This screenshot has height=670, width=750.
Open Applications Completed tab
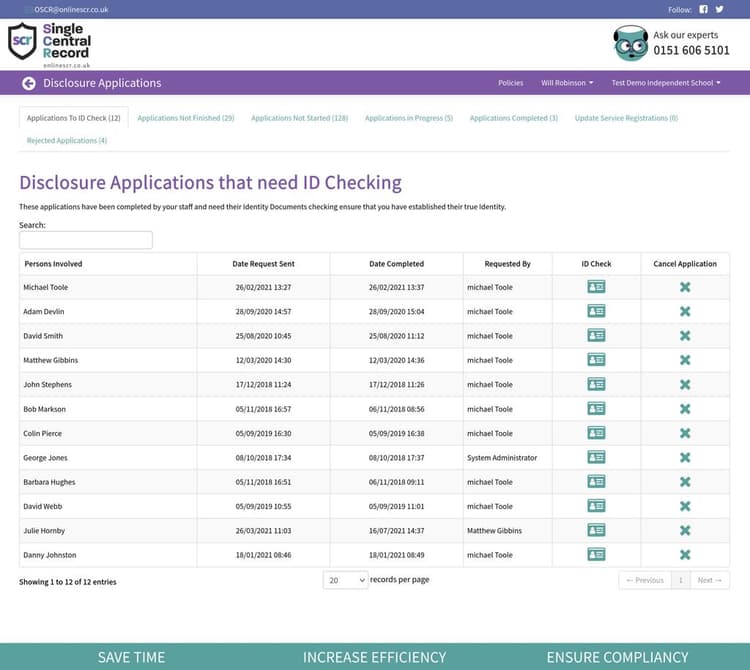pyautogui.click(x=514, y=118)
